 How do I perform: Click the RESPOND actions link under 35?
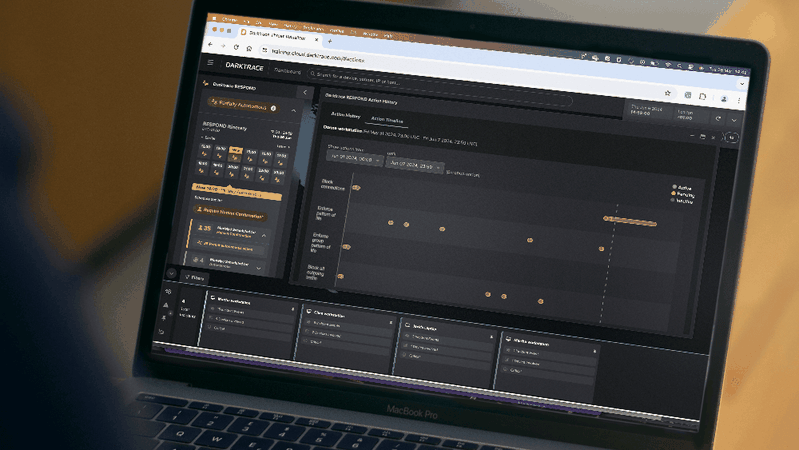[228, 247]
